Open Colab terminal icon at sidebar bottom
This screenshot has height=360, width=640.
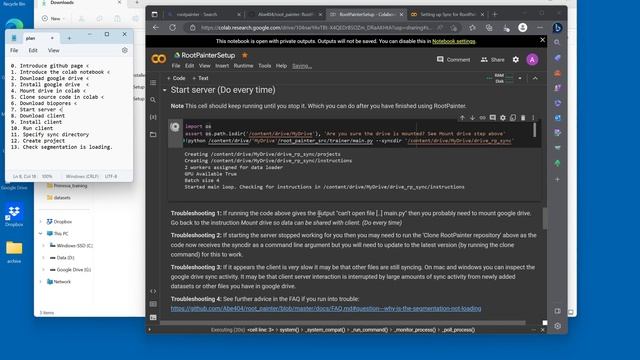pyautogui.click(x=153, y=317)
